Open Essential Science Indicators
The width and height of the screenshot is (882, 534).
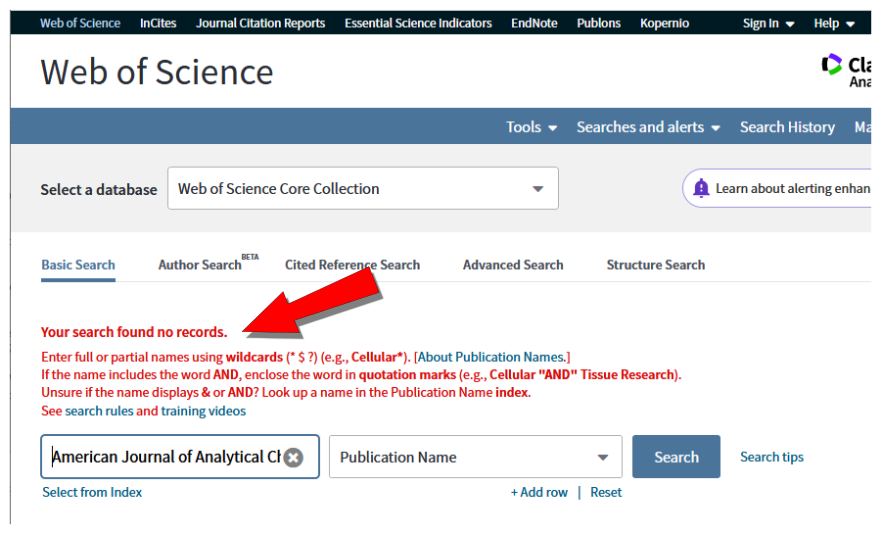[418, 24]
